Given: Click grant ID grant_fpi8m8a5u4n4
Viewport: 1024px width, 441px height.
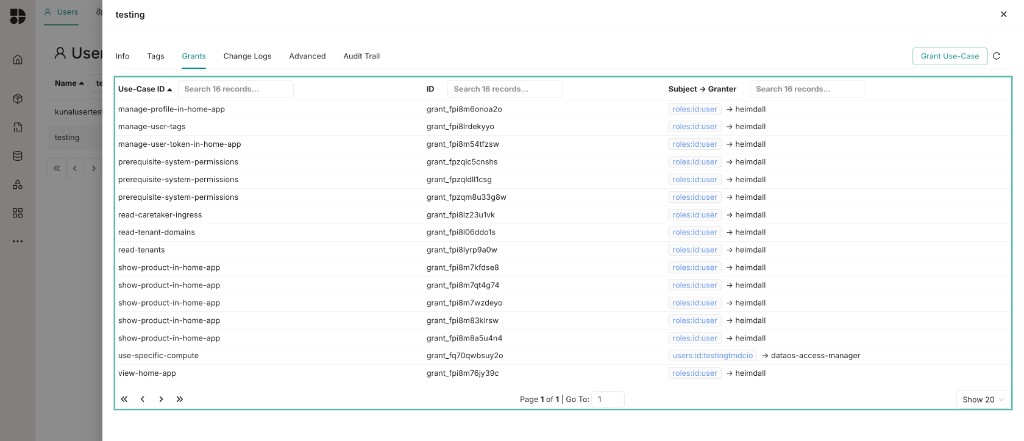Looking at the screenshot, I should coord(464,338).
